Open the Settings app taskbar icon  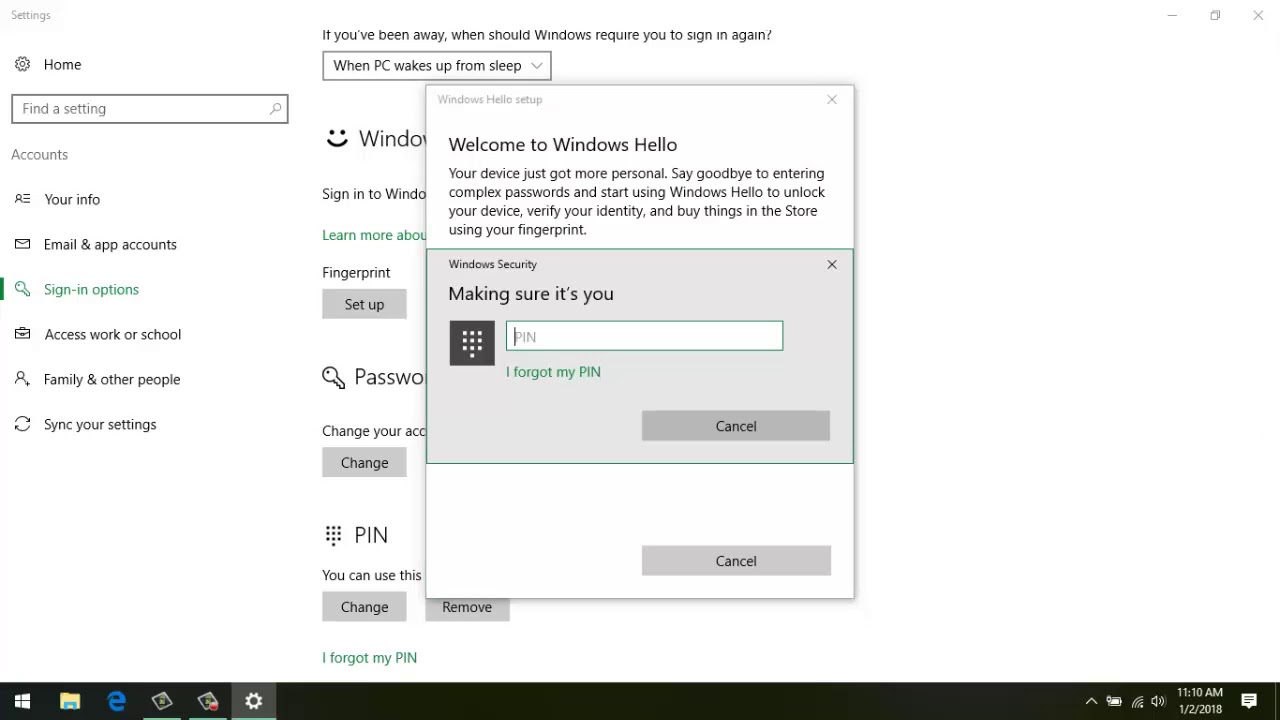[254, 701]
